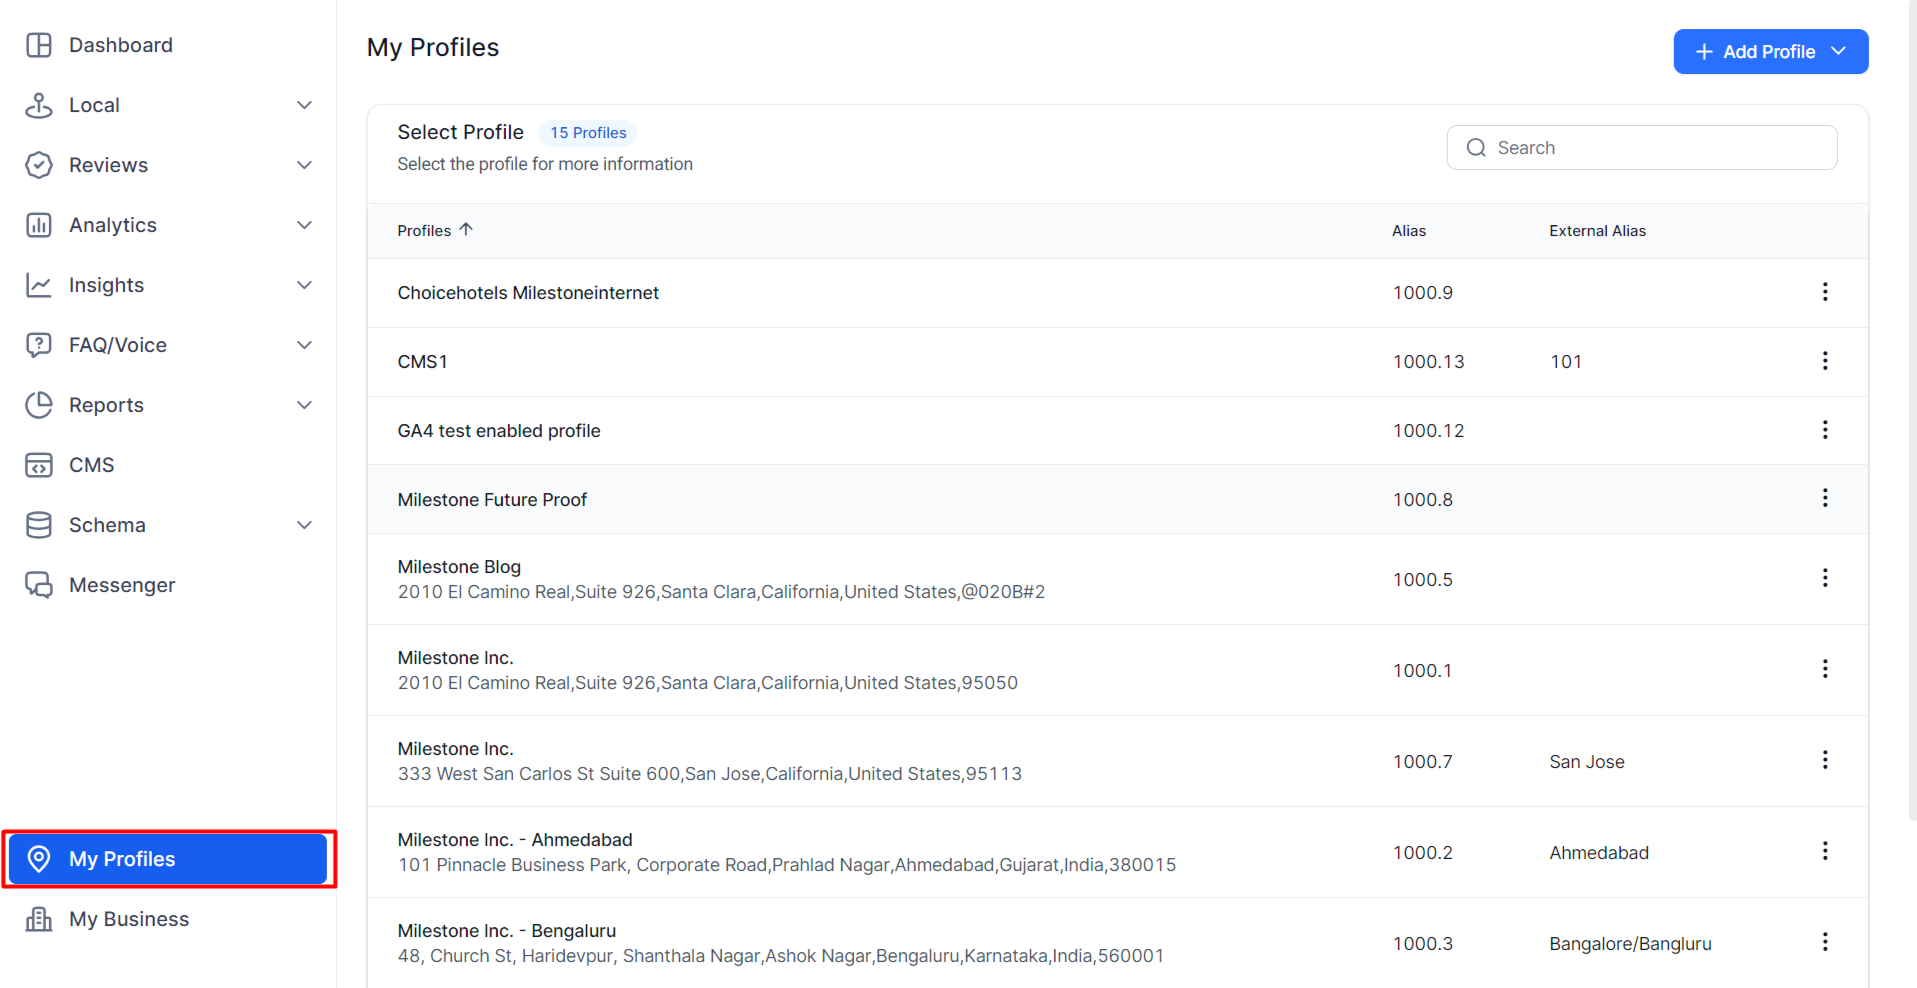1917x988 pixels.
Task: Open the Choicehotels Milestoneinternet profile
Action: [x=528, y=293]
